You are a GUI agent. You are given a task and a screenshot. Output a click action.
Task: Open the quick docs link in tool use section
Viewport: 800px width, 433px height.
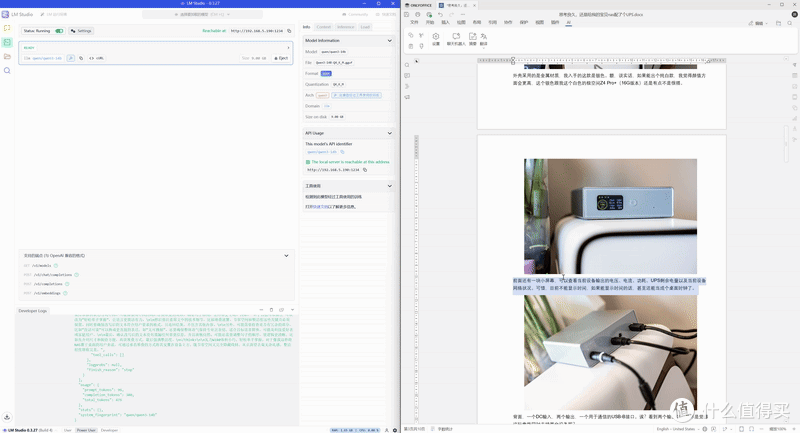320,207
